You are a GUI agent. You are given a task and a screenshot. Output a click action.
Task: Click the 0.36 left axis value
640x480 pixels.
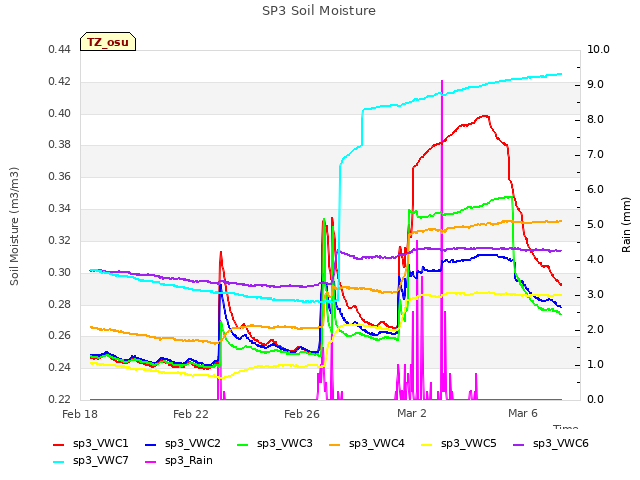tap(60, 176)
